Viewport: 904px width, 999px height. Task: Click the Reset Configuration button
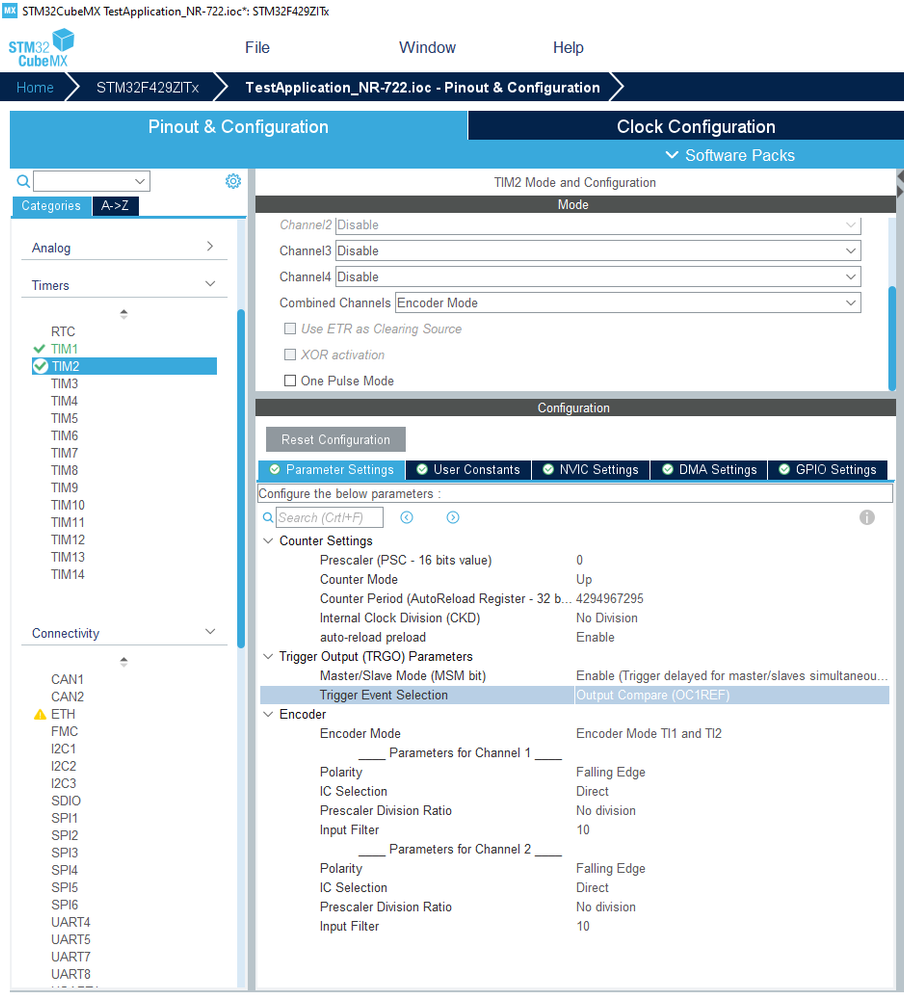click(336, 440)
